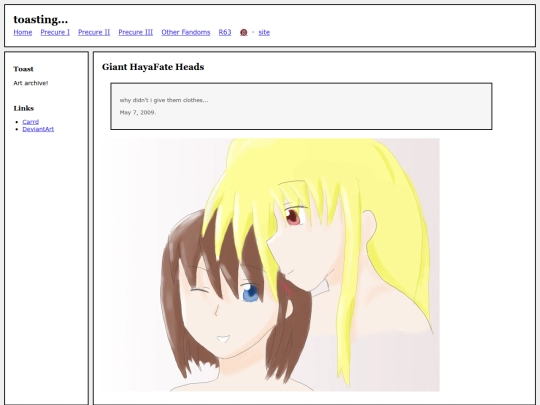Click the Toast sidebar heading

pyautogui.click(x=23, y=69)
